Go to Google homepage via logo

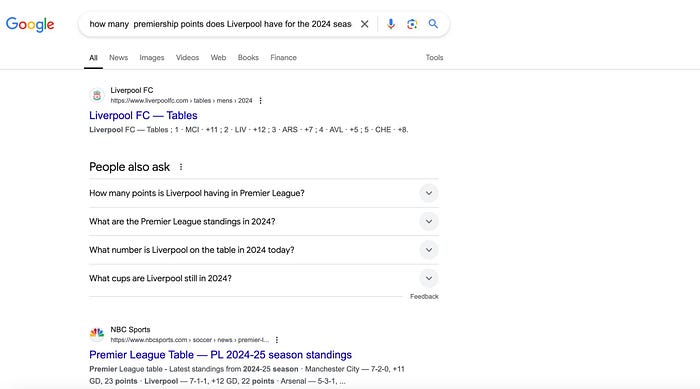(30, 24)
